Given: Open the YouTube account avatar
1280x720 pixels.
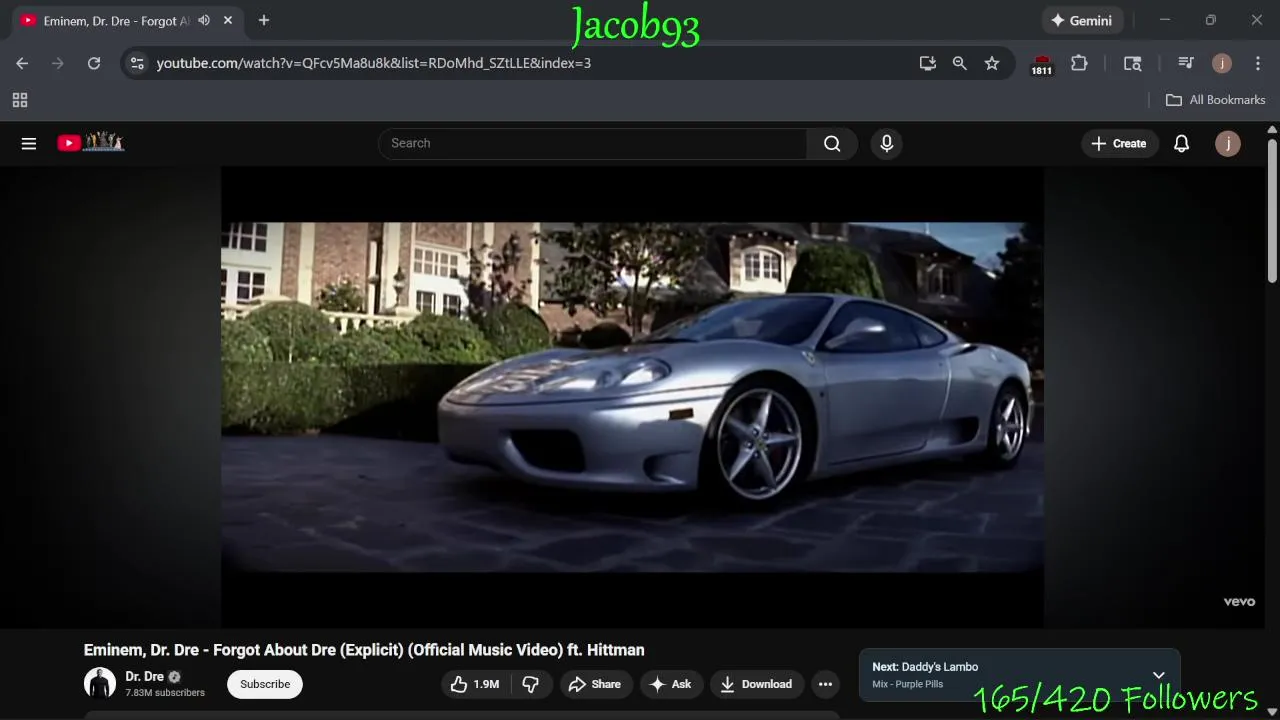Looking at the screenshot, I should [x=1228, y=143].
